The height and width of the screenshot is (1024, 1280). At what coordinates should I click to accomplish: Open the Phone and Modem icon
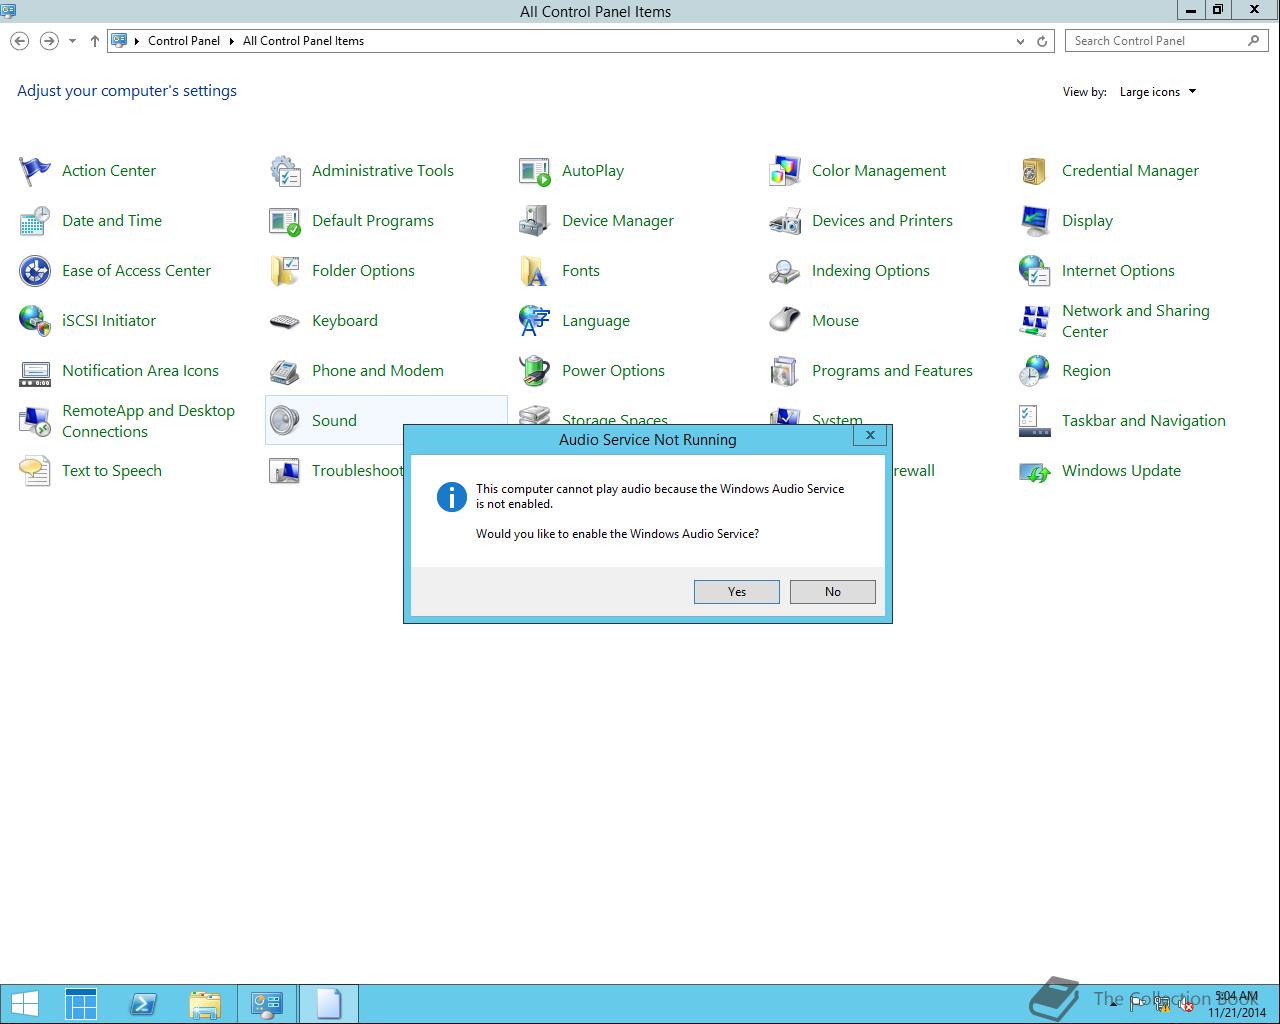tap(285, 371)
